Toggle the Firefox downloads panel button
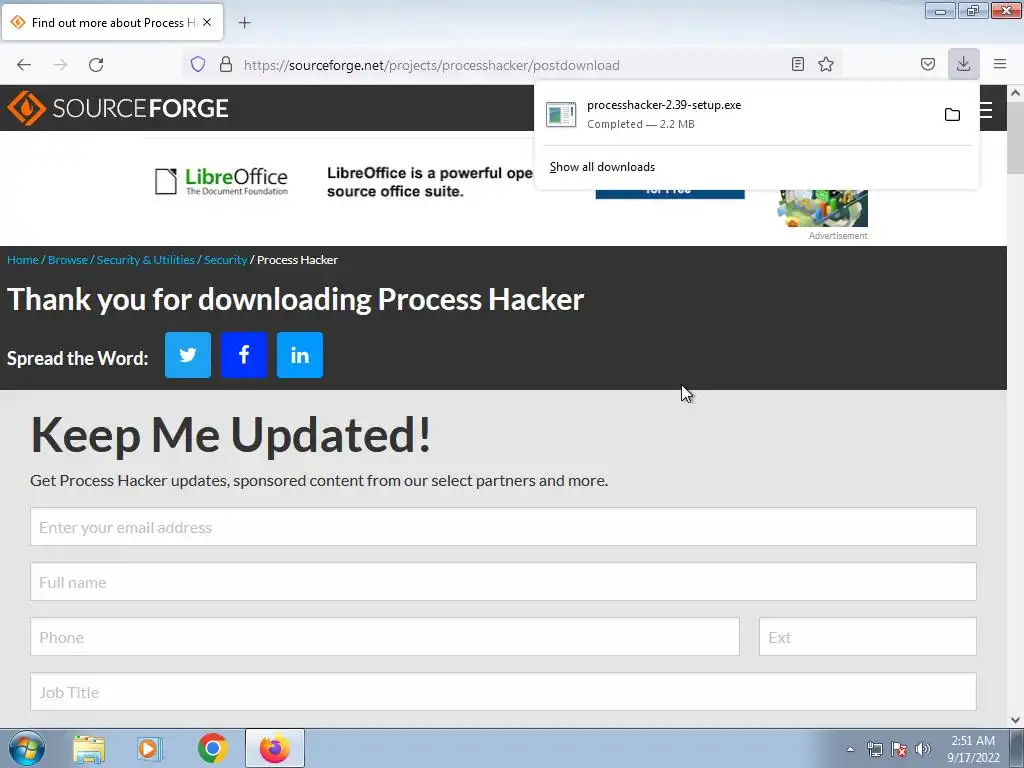 [963, 64]
